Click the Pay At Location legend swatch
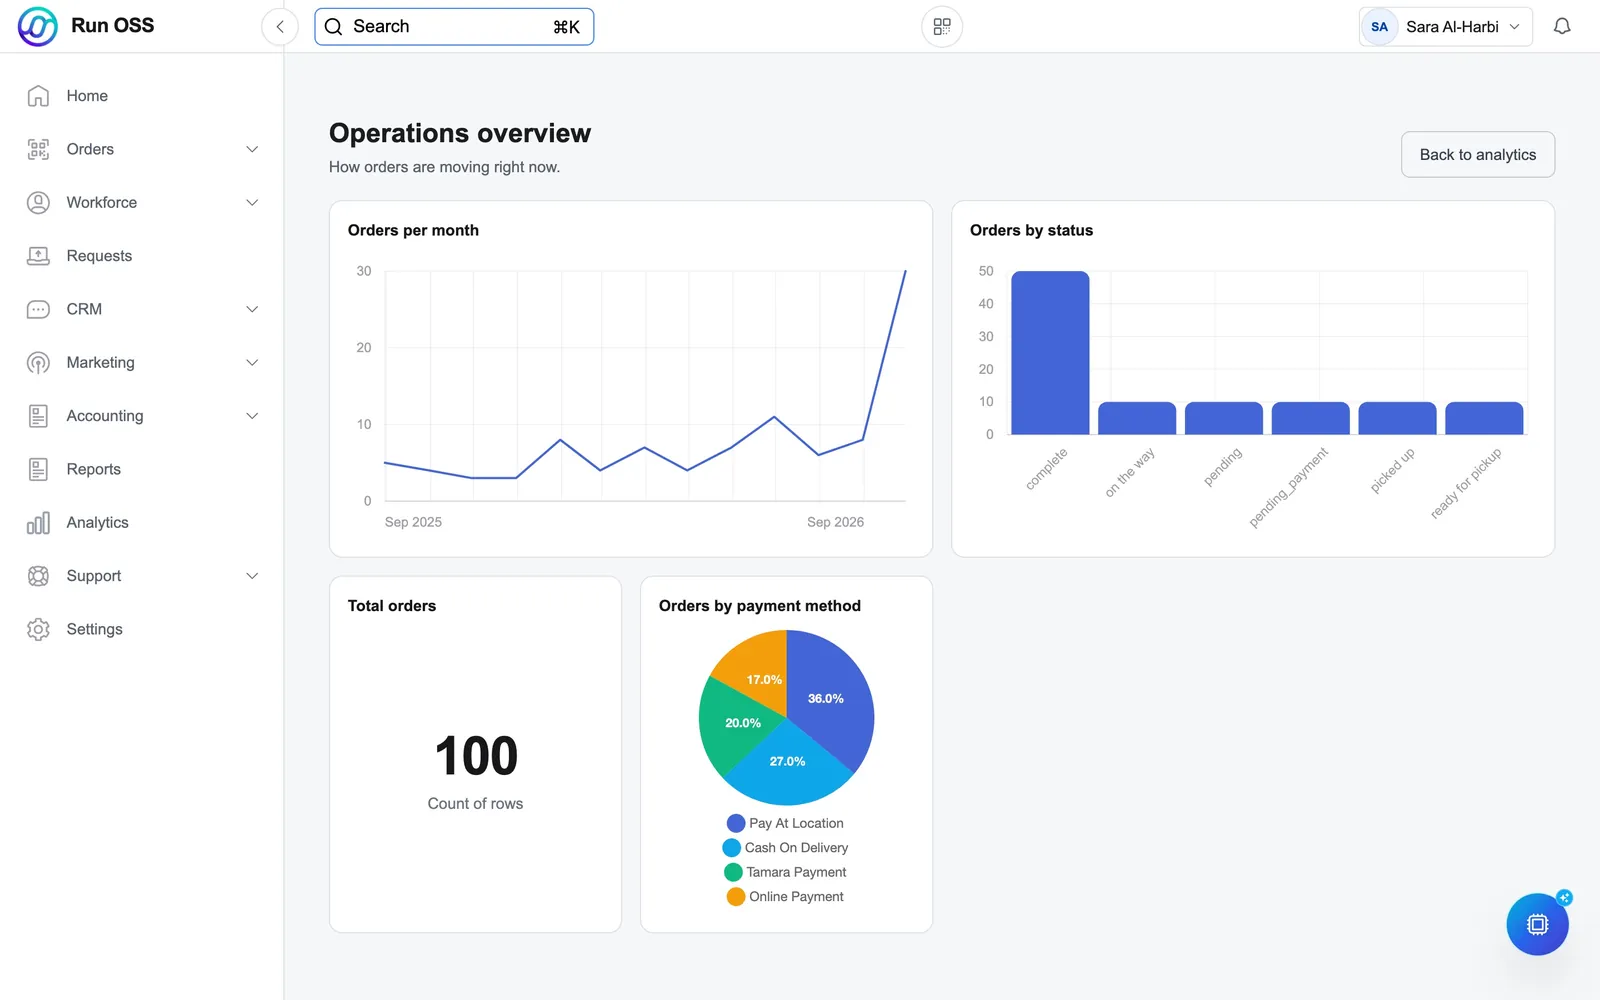Viewport: 1600px width, 1000px height. (x=736, y=823)
